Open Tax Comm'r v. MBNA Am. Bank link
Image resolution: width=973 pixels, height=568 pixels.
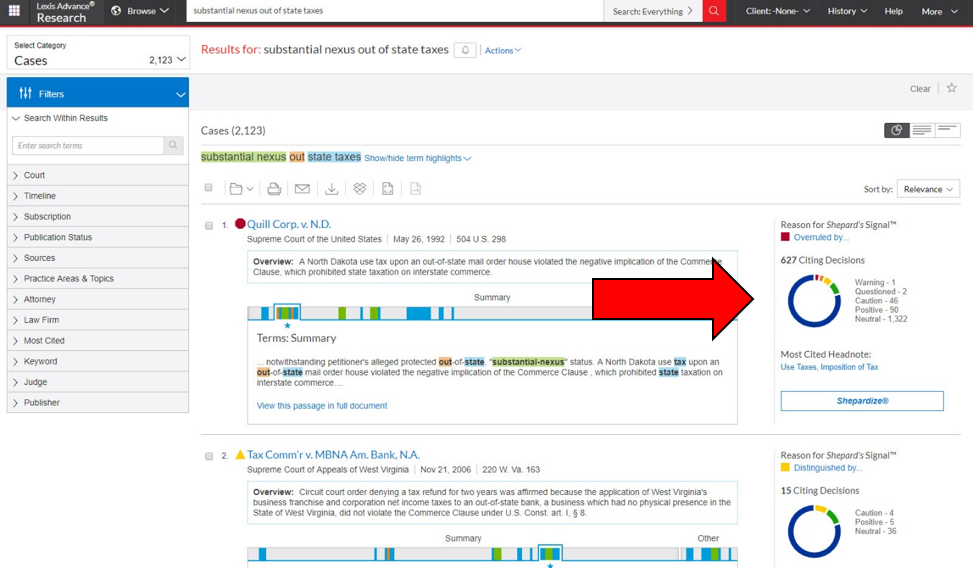(x=333, y=454)
